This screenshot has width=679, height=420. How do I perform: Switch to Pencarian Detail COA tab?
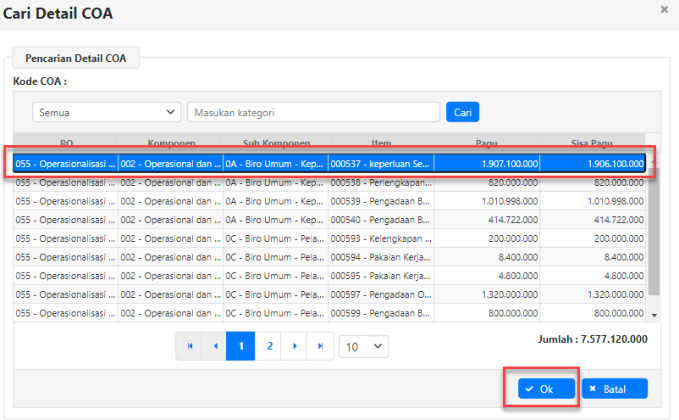click(x=76, y=58)
